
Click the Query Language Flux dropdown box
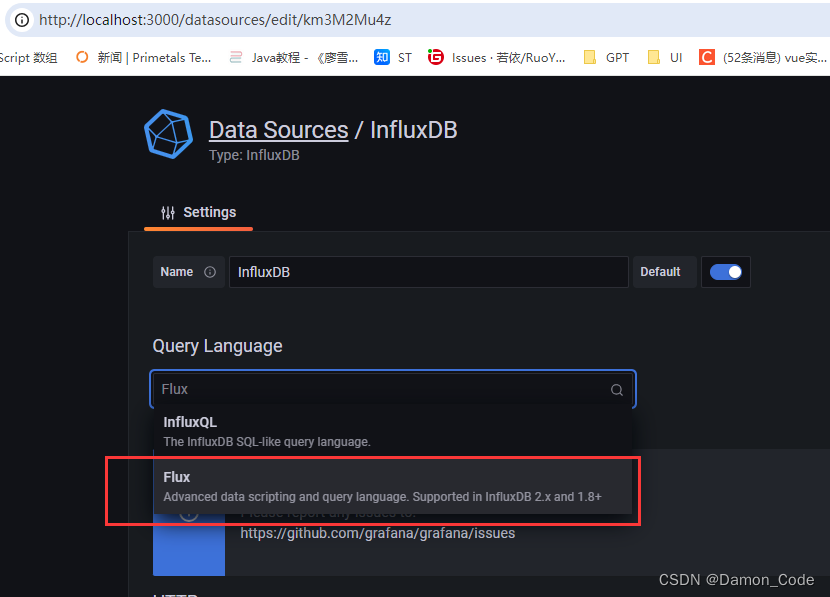pyautogui.click(x=393, y=389)
